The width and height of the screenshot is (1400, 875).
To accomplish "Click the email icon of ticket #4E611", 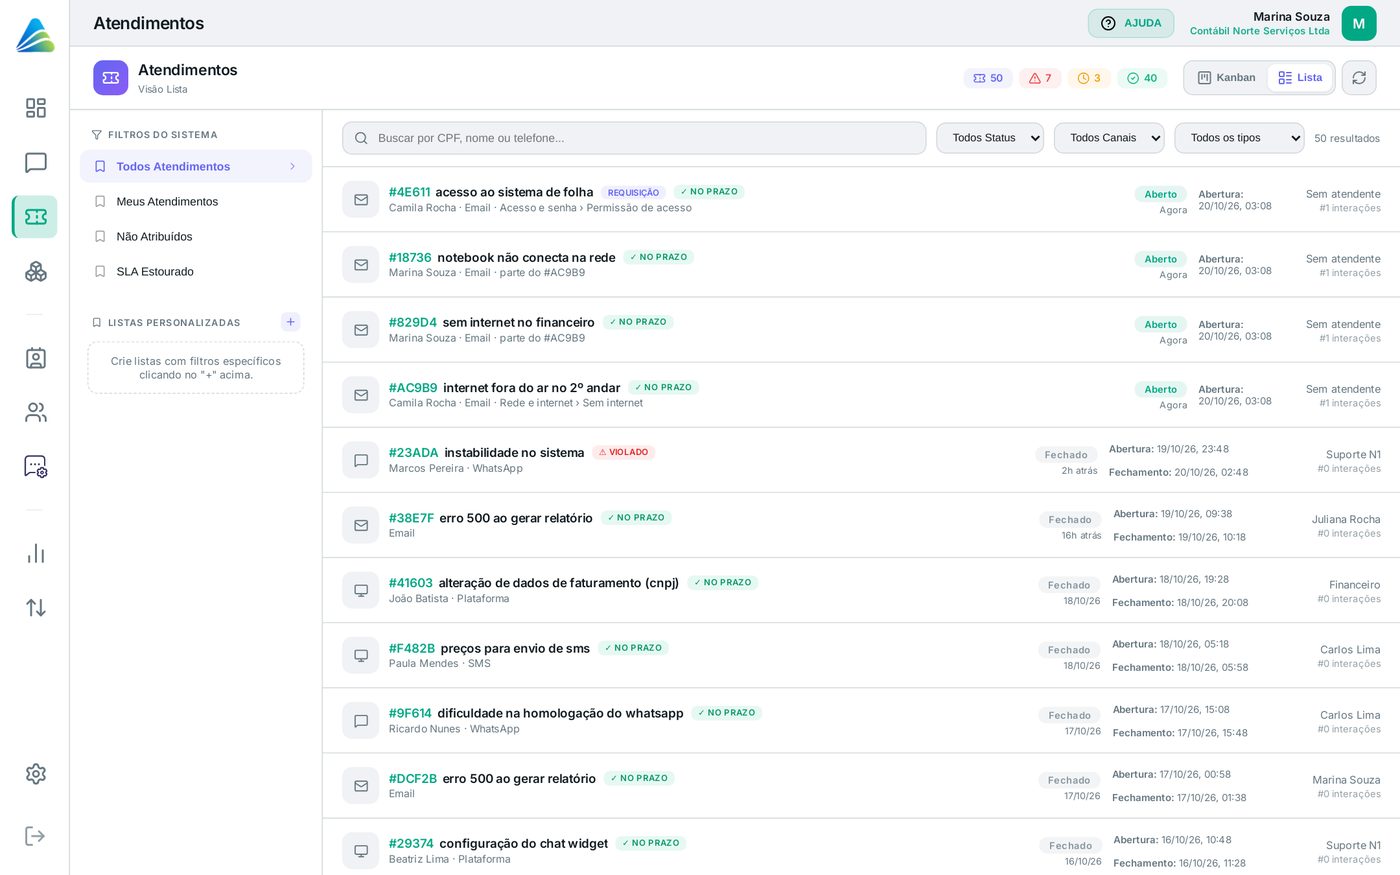I will pos(361,200).
